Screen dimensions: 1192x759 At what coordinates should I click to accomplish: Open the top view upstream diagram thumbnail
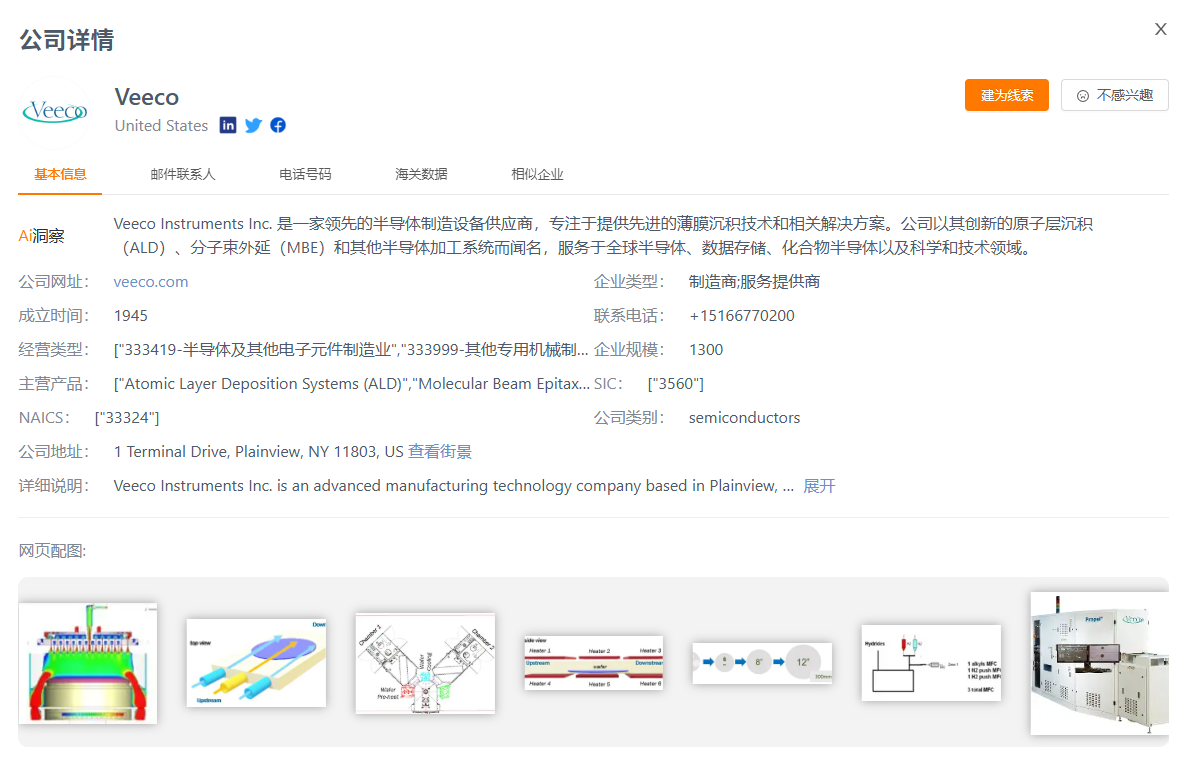click(x=256, y=662)
